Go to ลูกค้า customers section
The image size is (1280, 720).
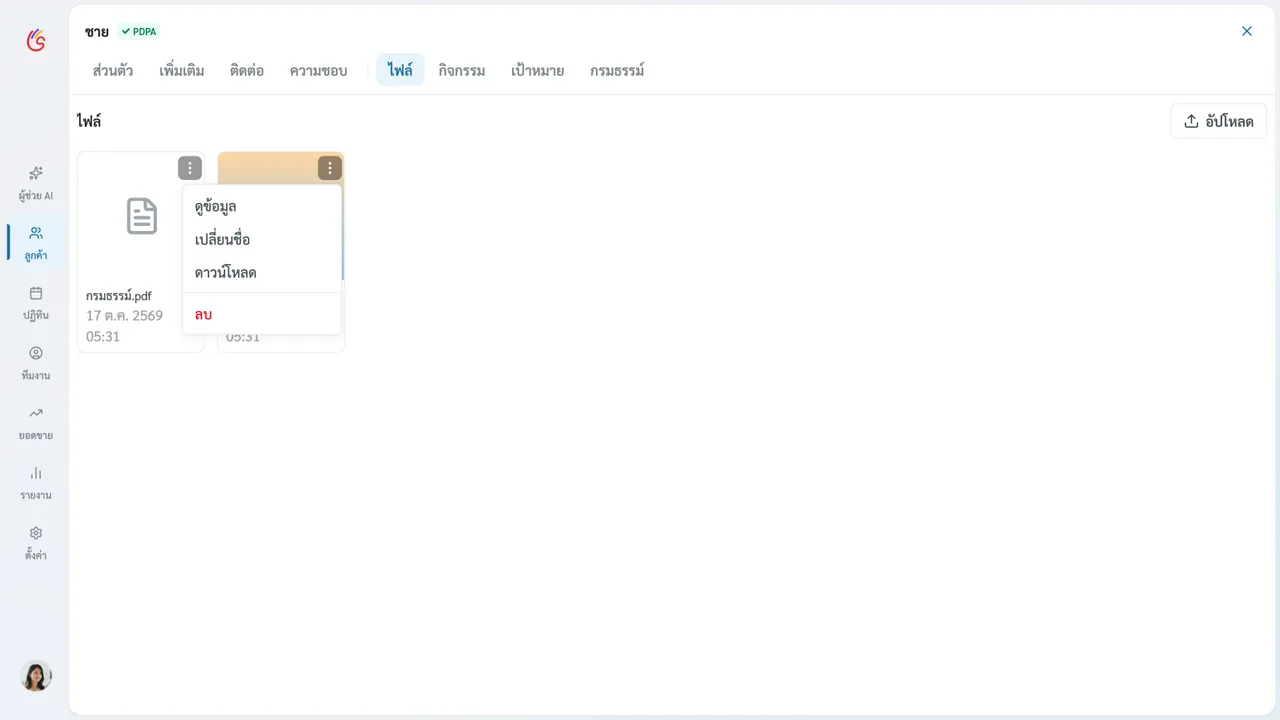point(36,243)
